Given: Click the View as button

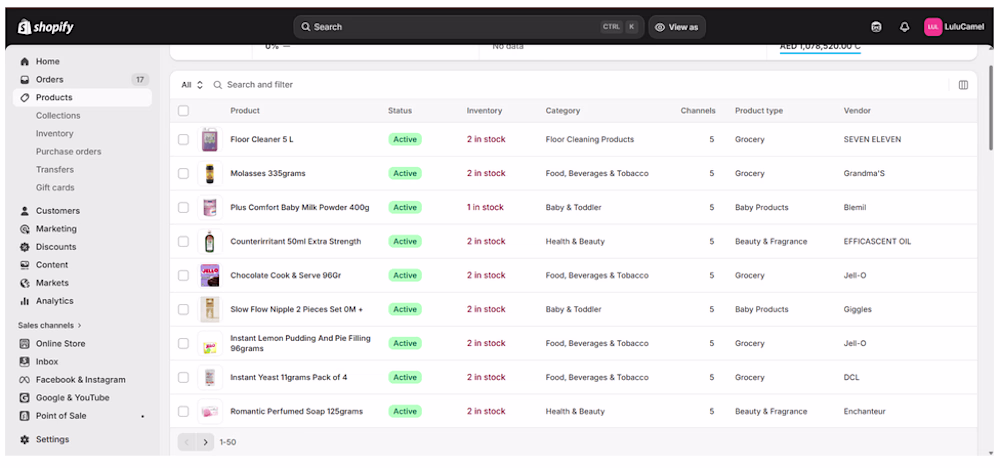Looking at the screenshot, I should (677, 27).
